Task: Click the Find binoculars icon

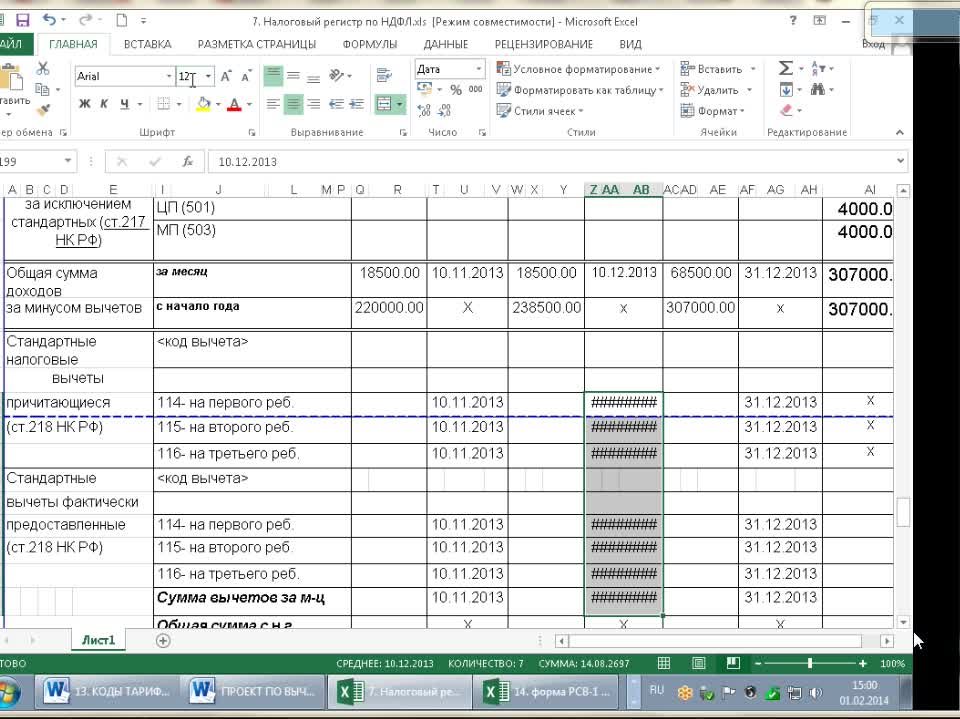Action: click(818, 90)
